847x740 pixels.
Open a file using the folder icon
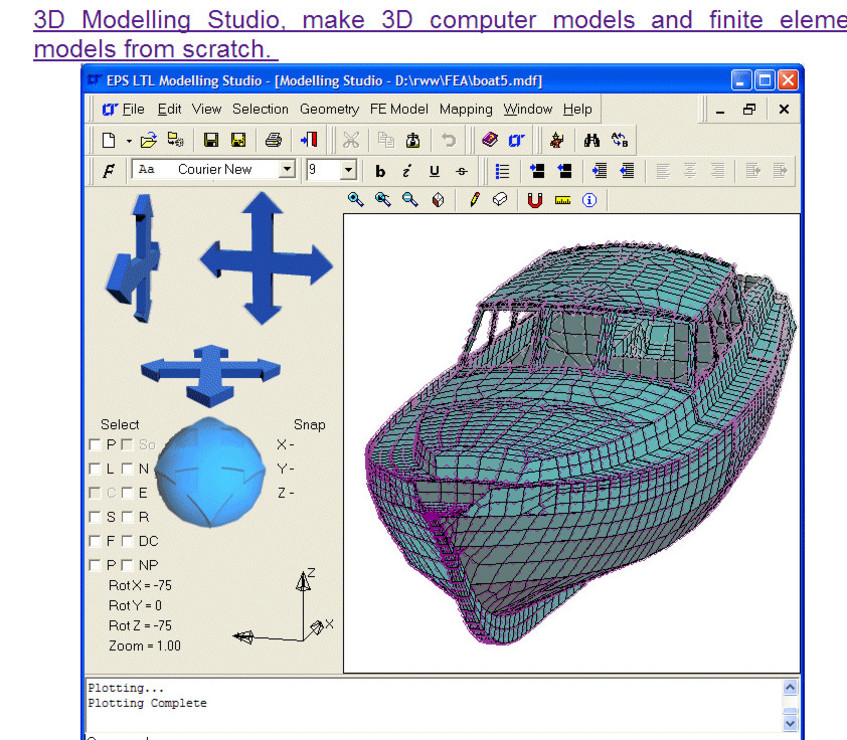(148, 140)
